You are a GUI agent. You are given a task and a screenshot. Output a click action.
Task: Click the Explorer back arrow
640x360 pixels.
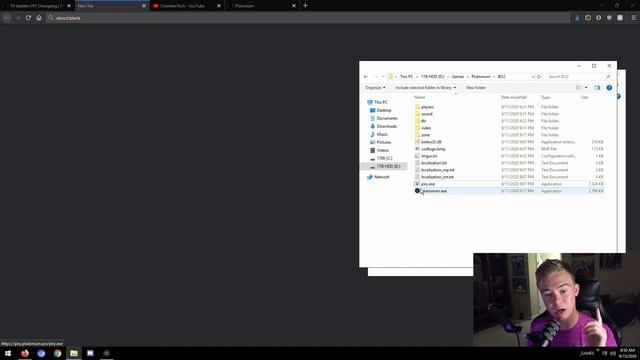[x=366, y=77]
